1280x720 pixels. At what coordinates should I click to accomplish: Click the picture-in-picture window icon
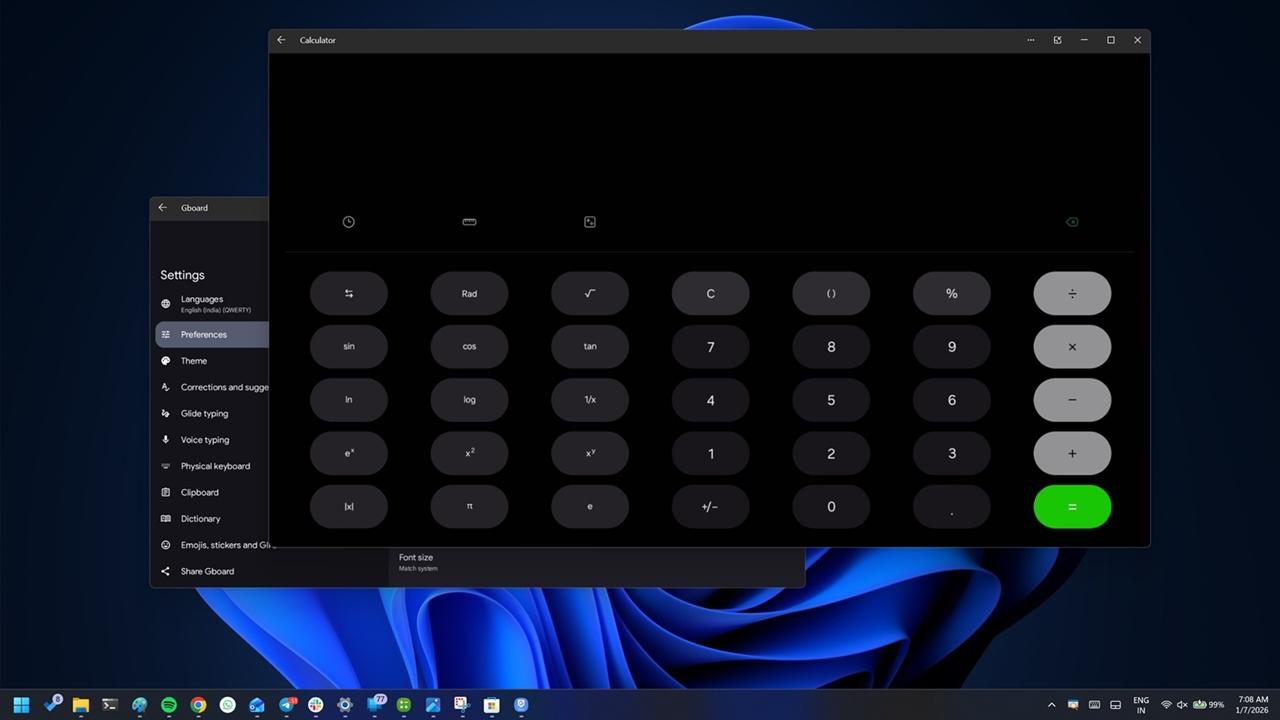tap(1057, 40)
